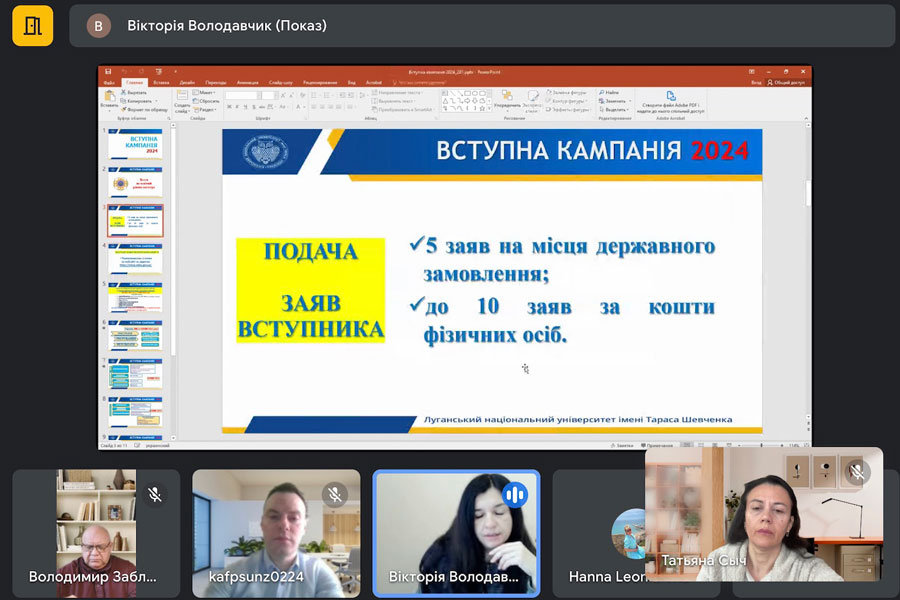Click the Hanna Leon profile picture
900x600 pixels.
pos(629,534)
